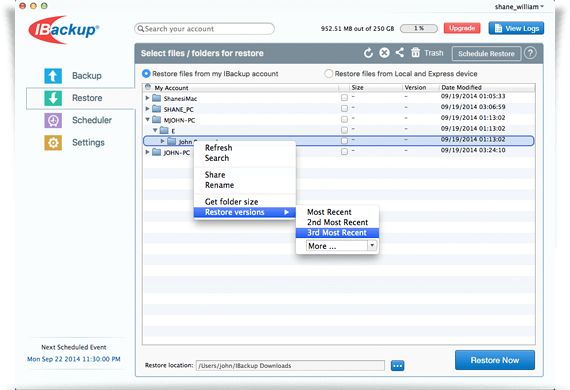
Task: Check the E folder row checkbox
Action: tap(344, 130)
